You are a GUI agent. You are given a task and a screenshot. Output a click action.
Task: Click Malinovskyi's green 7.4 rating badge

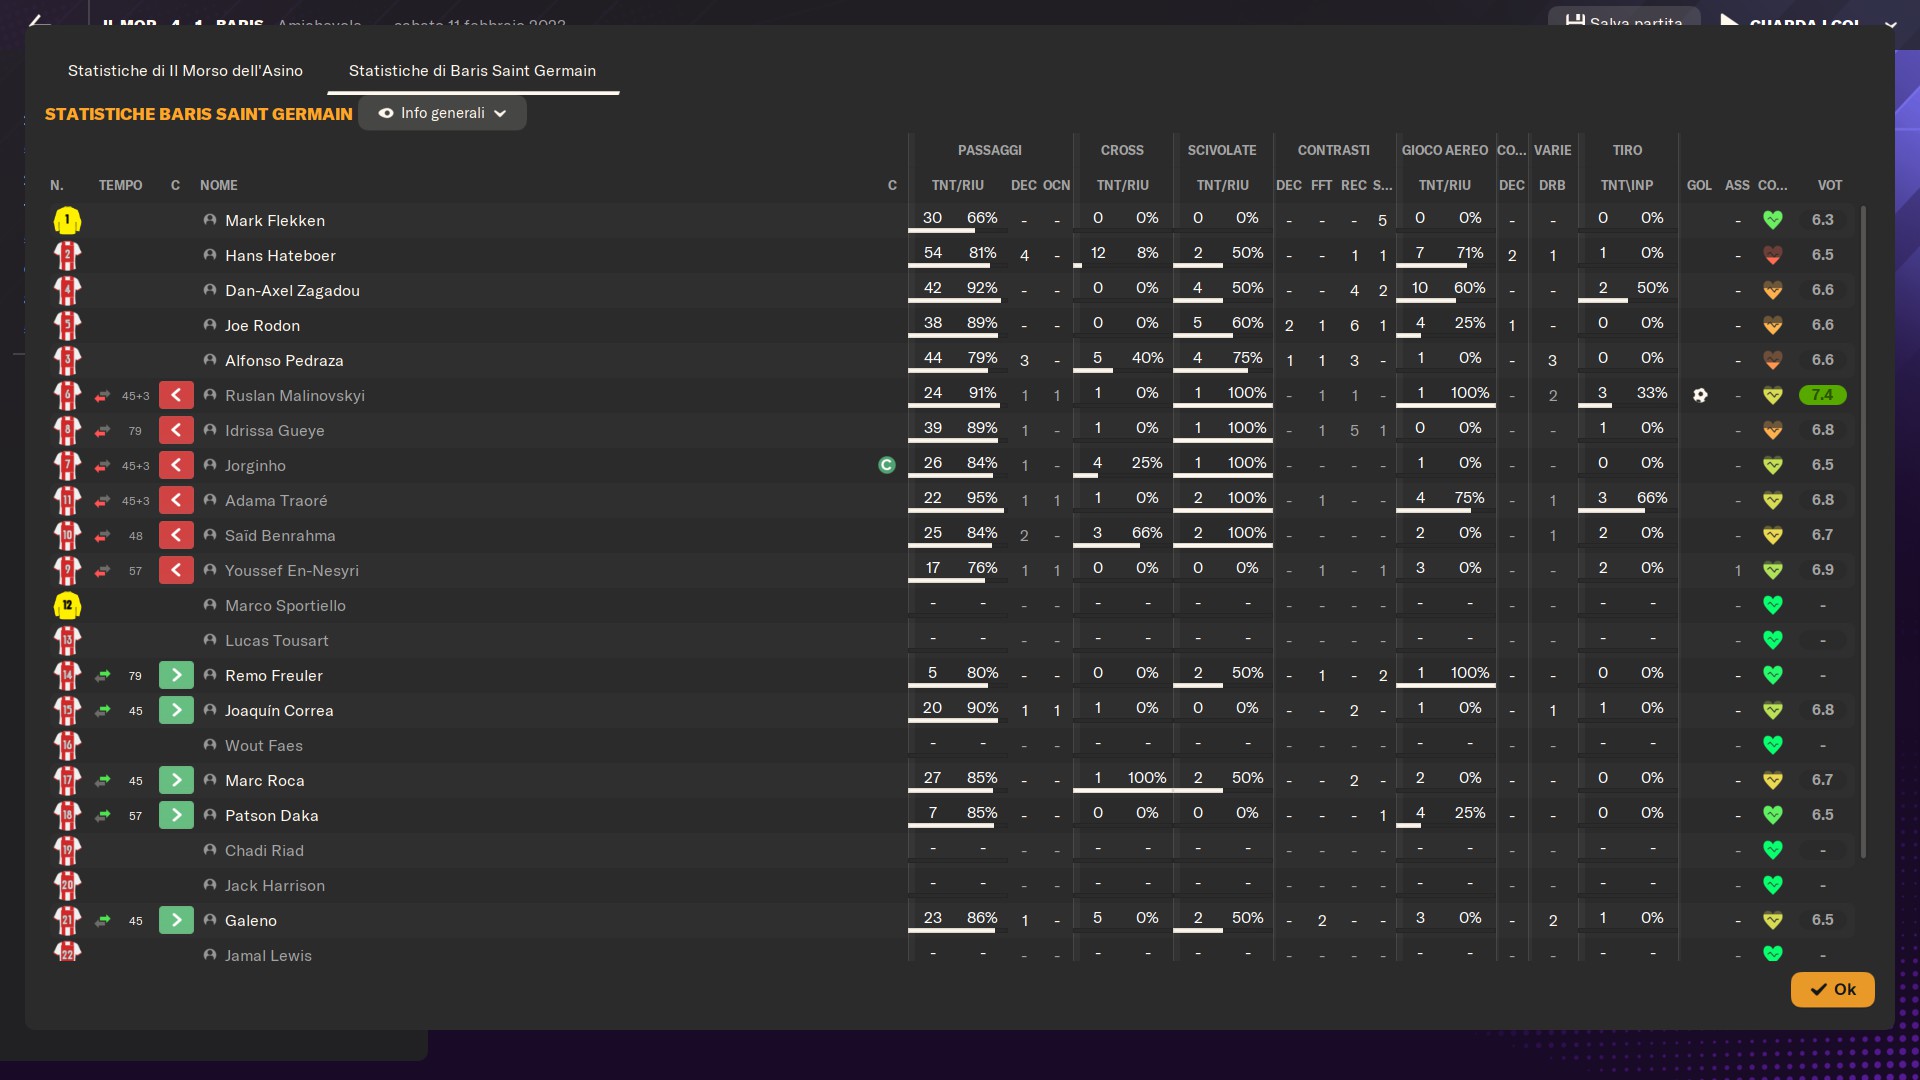click(x=1822, y=395)
